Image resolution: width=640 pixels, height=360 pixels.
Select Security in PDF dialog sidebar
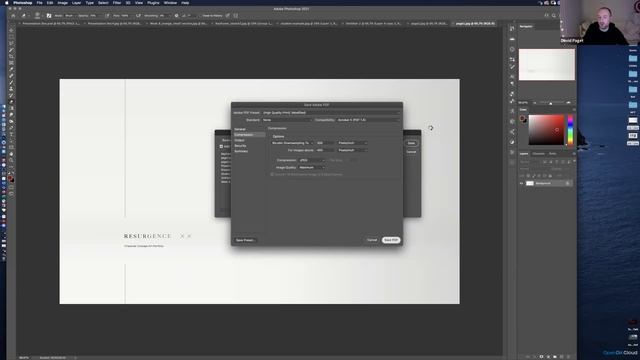click(x=240, y=146)
